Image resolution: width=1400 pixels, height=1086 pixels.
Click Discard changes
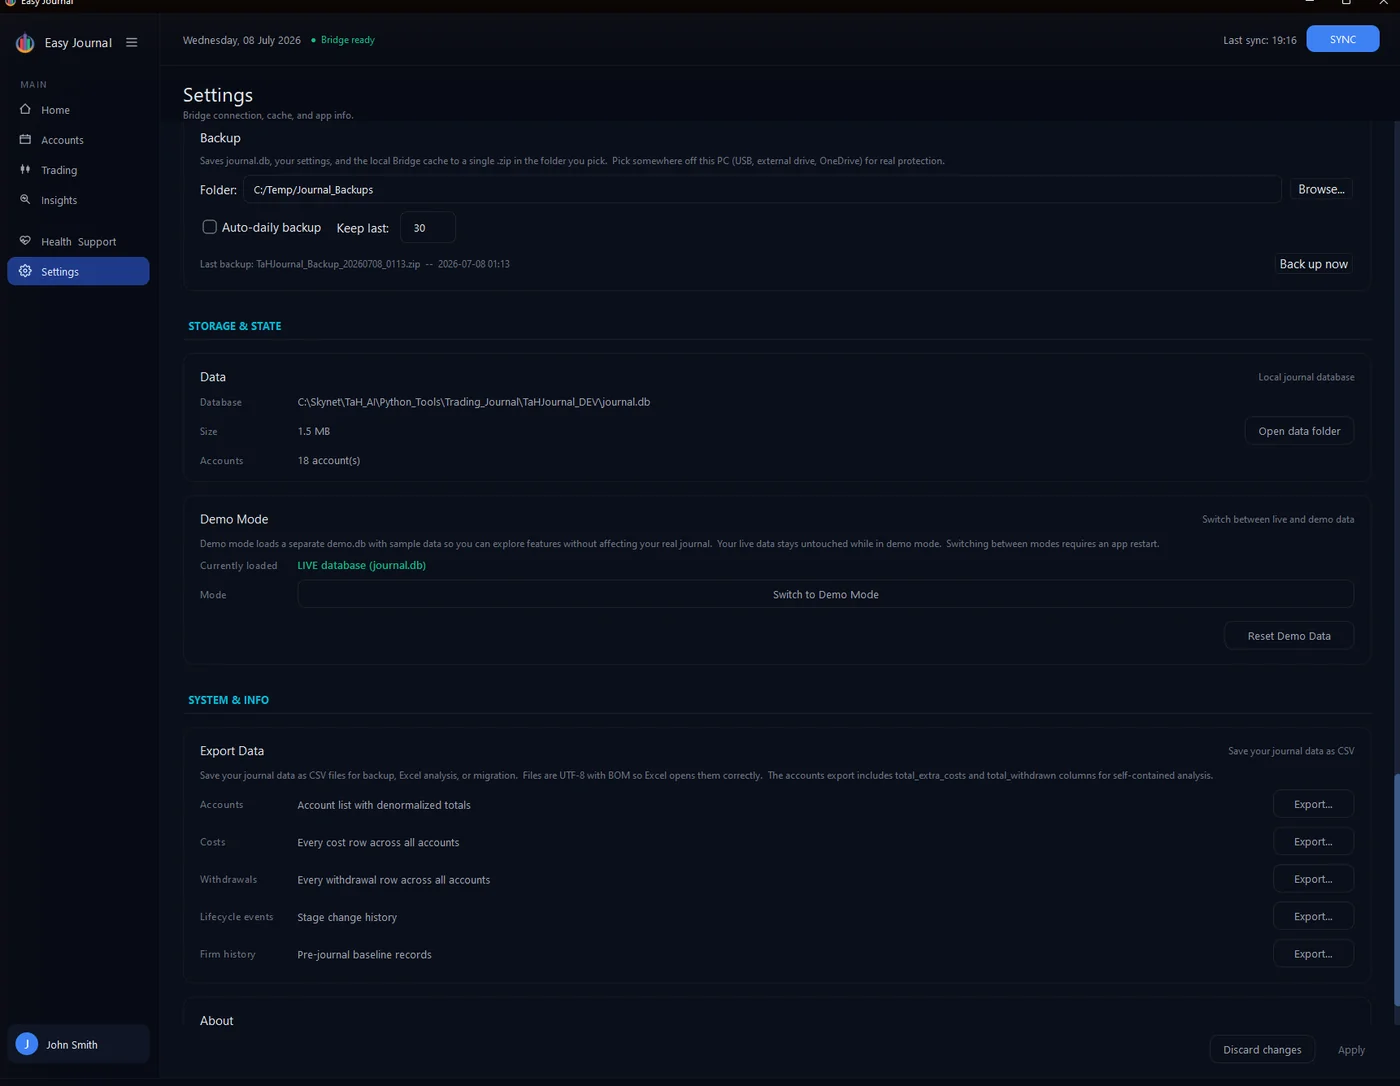click(1262, 1050)
